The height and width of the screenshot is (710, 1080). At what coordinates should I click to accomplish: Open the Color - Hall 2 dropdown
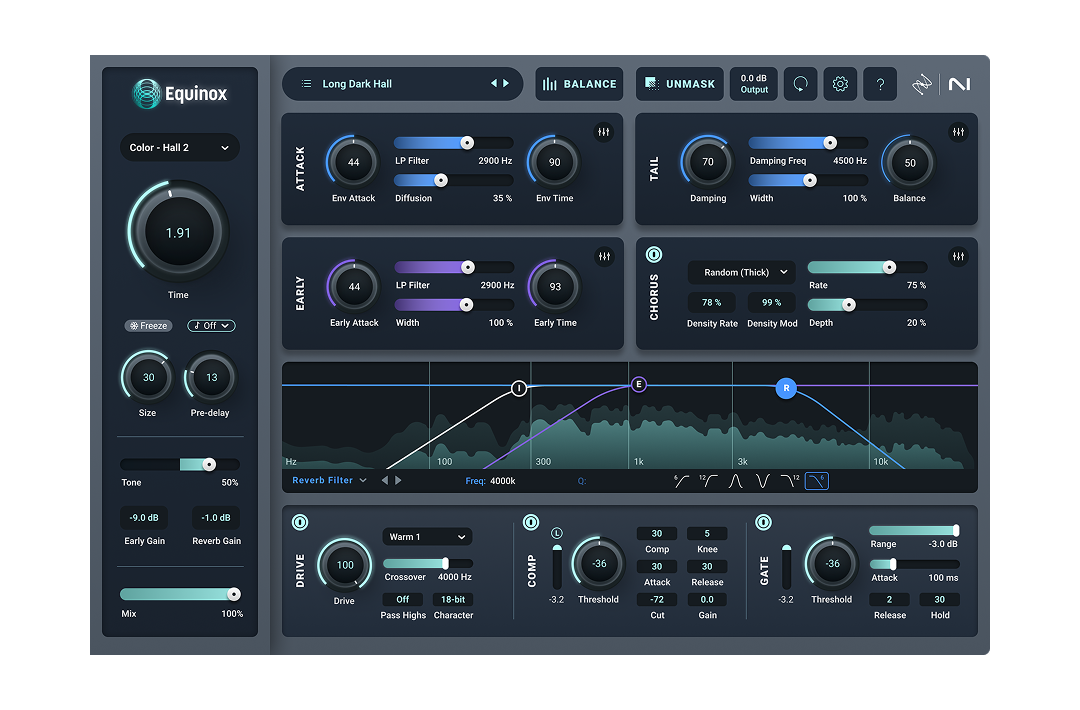point(179,148)
